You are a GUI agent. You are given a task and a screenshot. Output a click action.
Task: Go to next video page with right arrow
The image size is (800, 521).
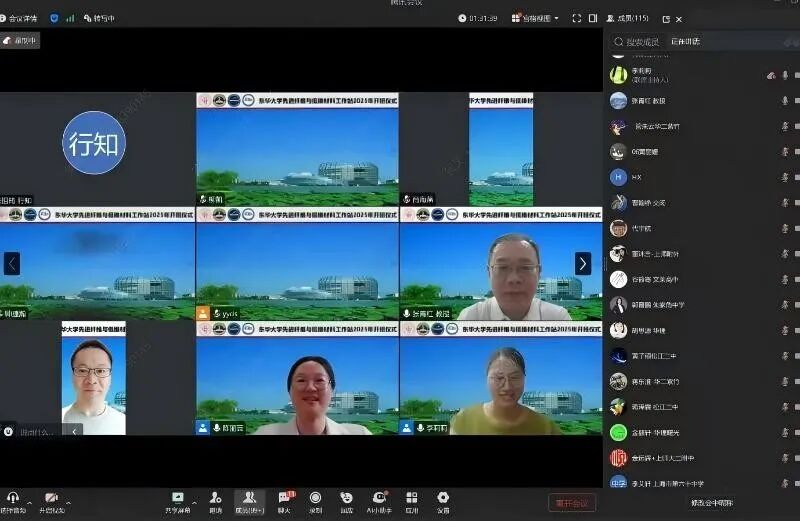point(583,264)
